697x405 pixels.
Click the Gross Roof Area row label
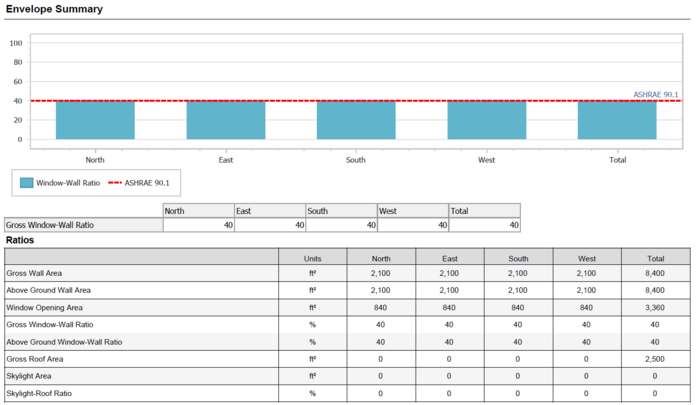pyautogui.click(x=35, y=359)
